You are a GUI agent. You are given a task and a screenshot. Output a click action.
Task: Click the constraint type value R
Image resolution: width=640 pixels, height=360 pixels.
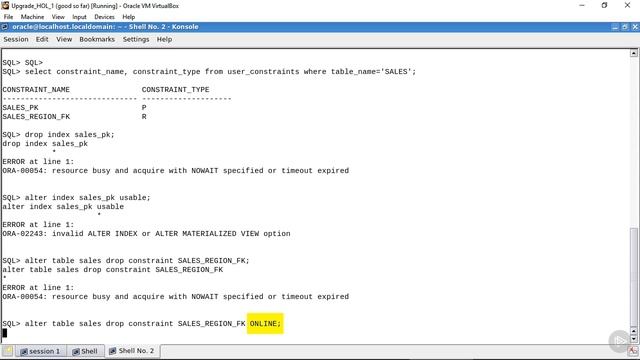click(144, 117)
